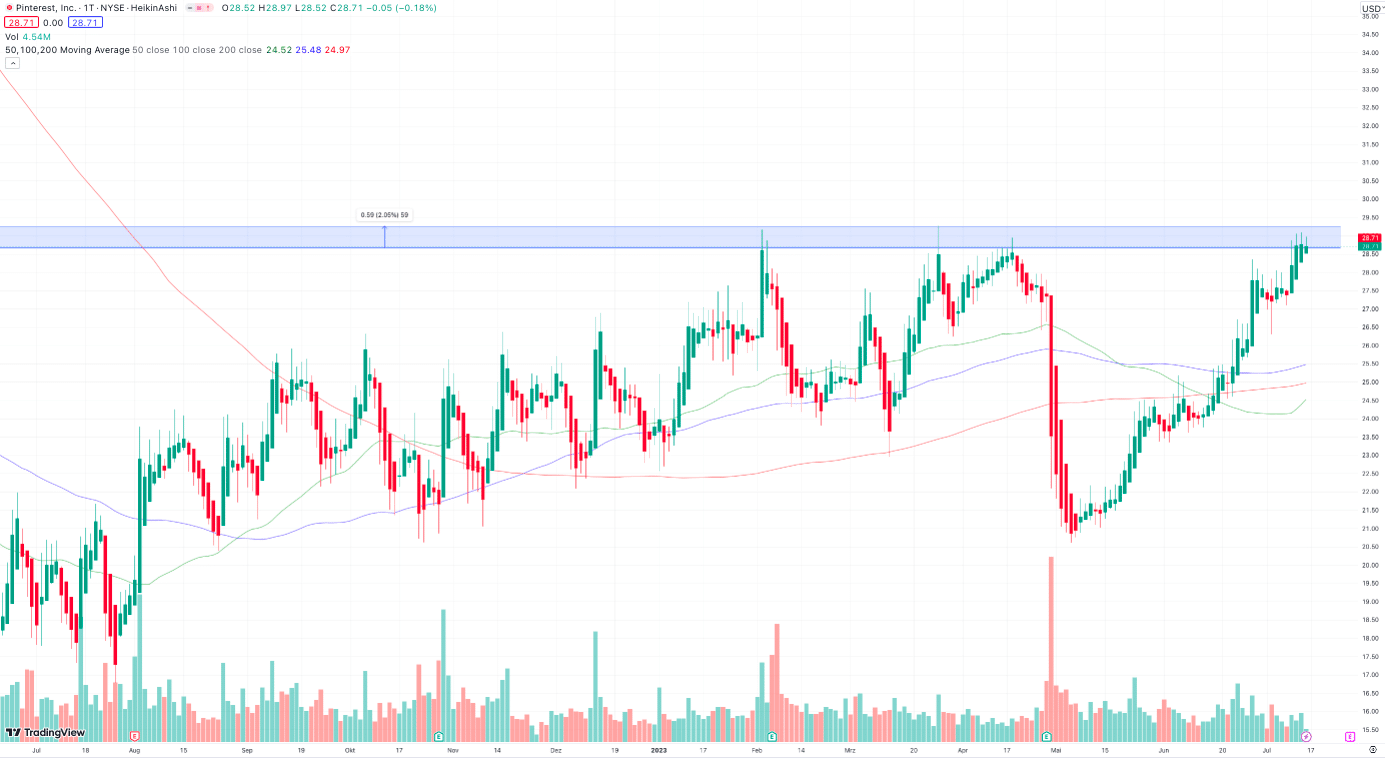Click the Vol value 4.54M
Screen dimensions: 1385x761
point(35,36)
